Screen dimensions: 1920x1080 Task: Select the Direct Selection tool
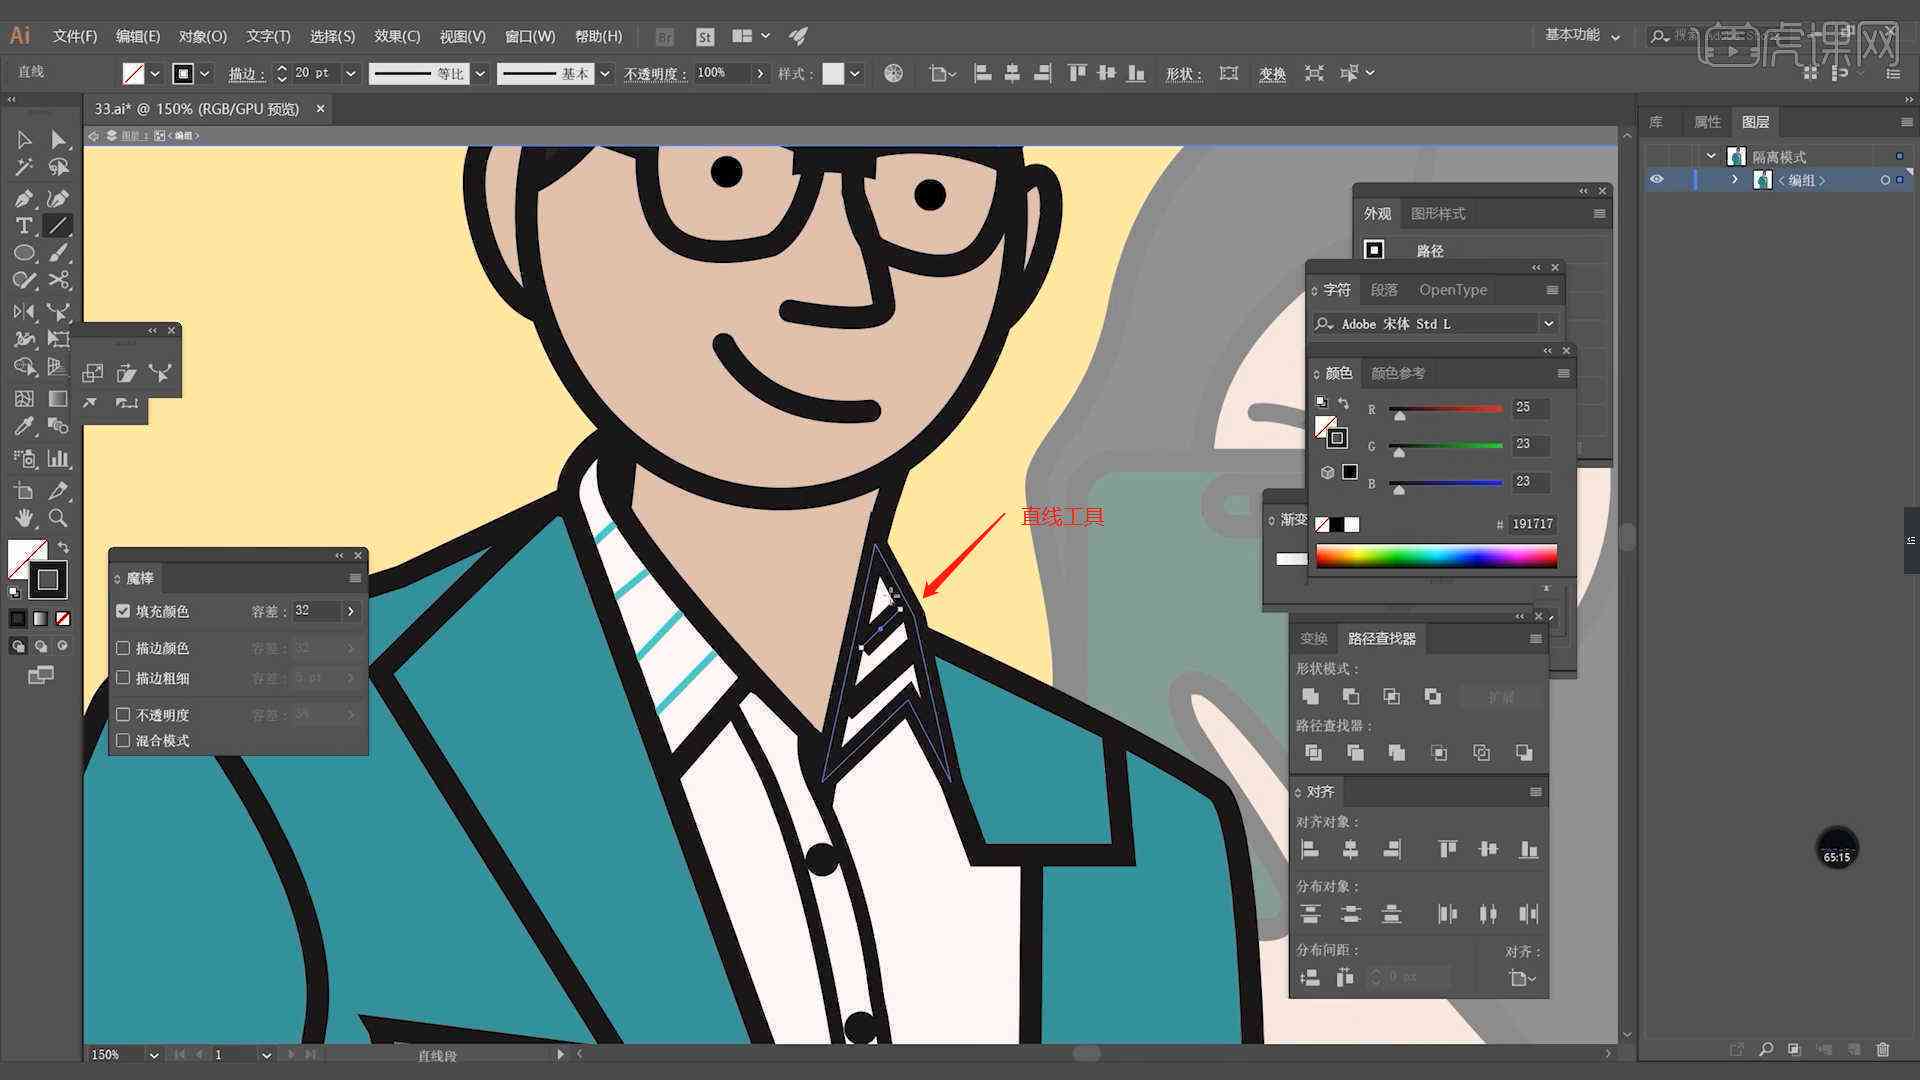pos(59,140)
